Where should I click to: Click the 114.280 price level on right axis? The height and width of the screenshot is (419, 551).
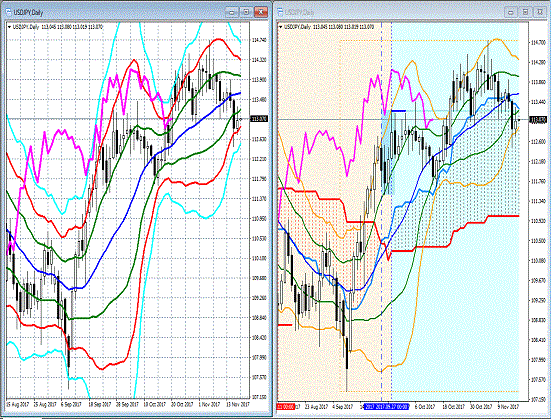(538, 63)
